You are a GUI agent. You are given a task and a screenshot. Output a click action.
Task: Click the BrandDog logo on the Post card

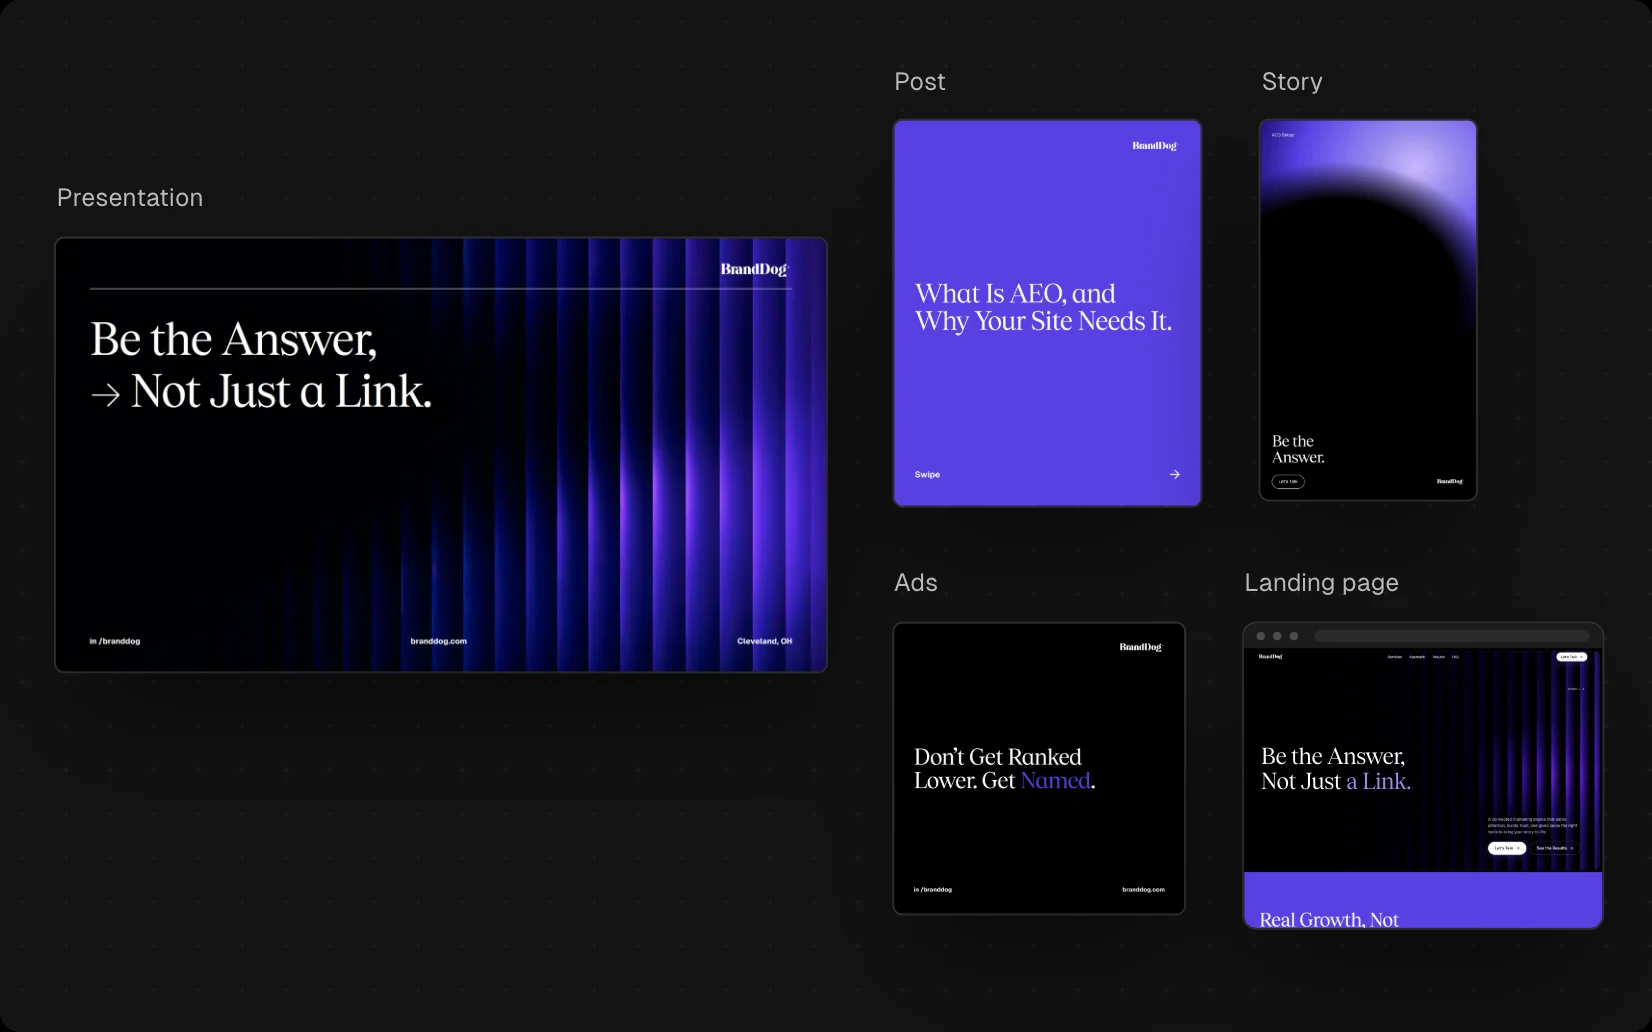coord(1155,146)
